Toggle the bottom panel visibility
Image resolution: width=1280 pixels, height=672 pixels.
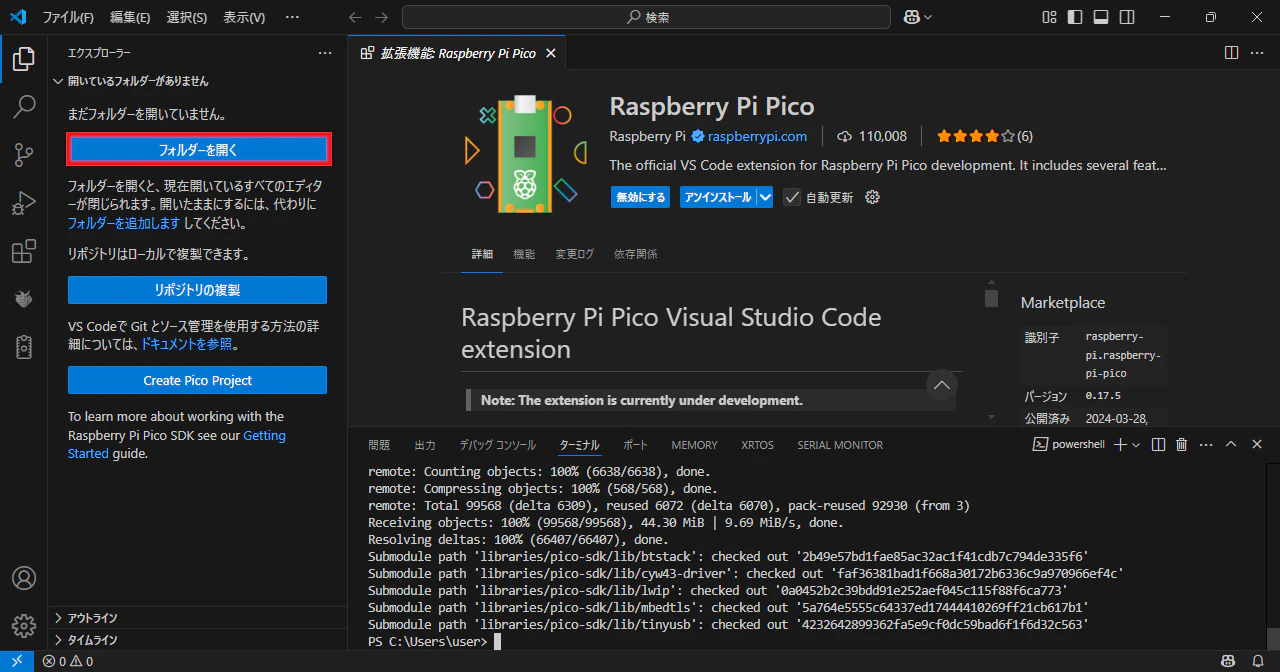click(x=1101, y=17)
